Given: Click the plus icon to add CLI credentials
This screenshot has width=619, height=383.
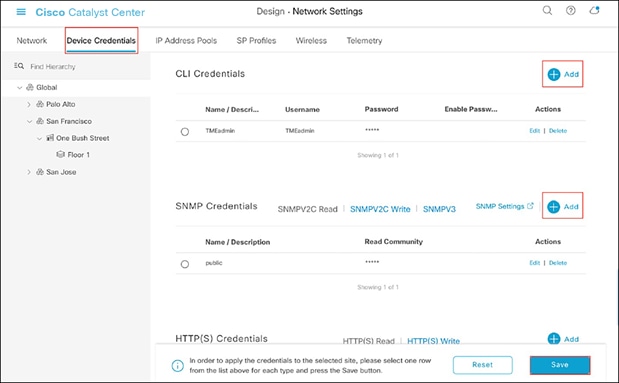Looking at the screenshot, I should (x=554, y=74).
